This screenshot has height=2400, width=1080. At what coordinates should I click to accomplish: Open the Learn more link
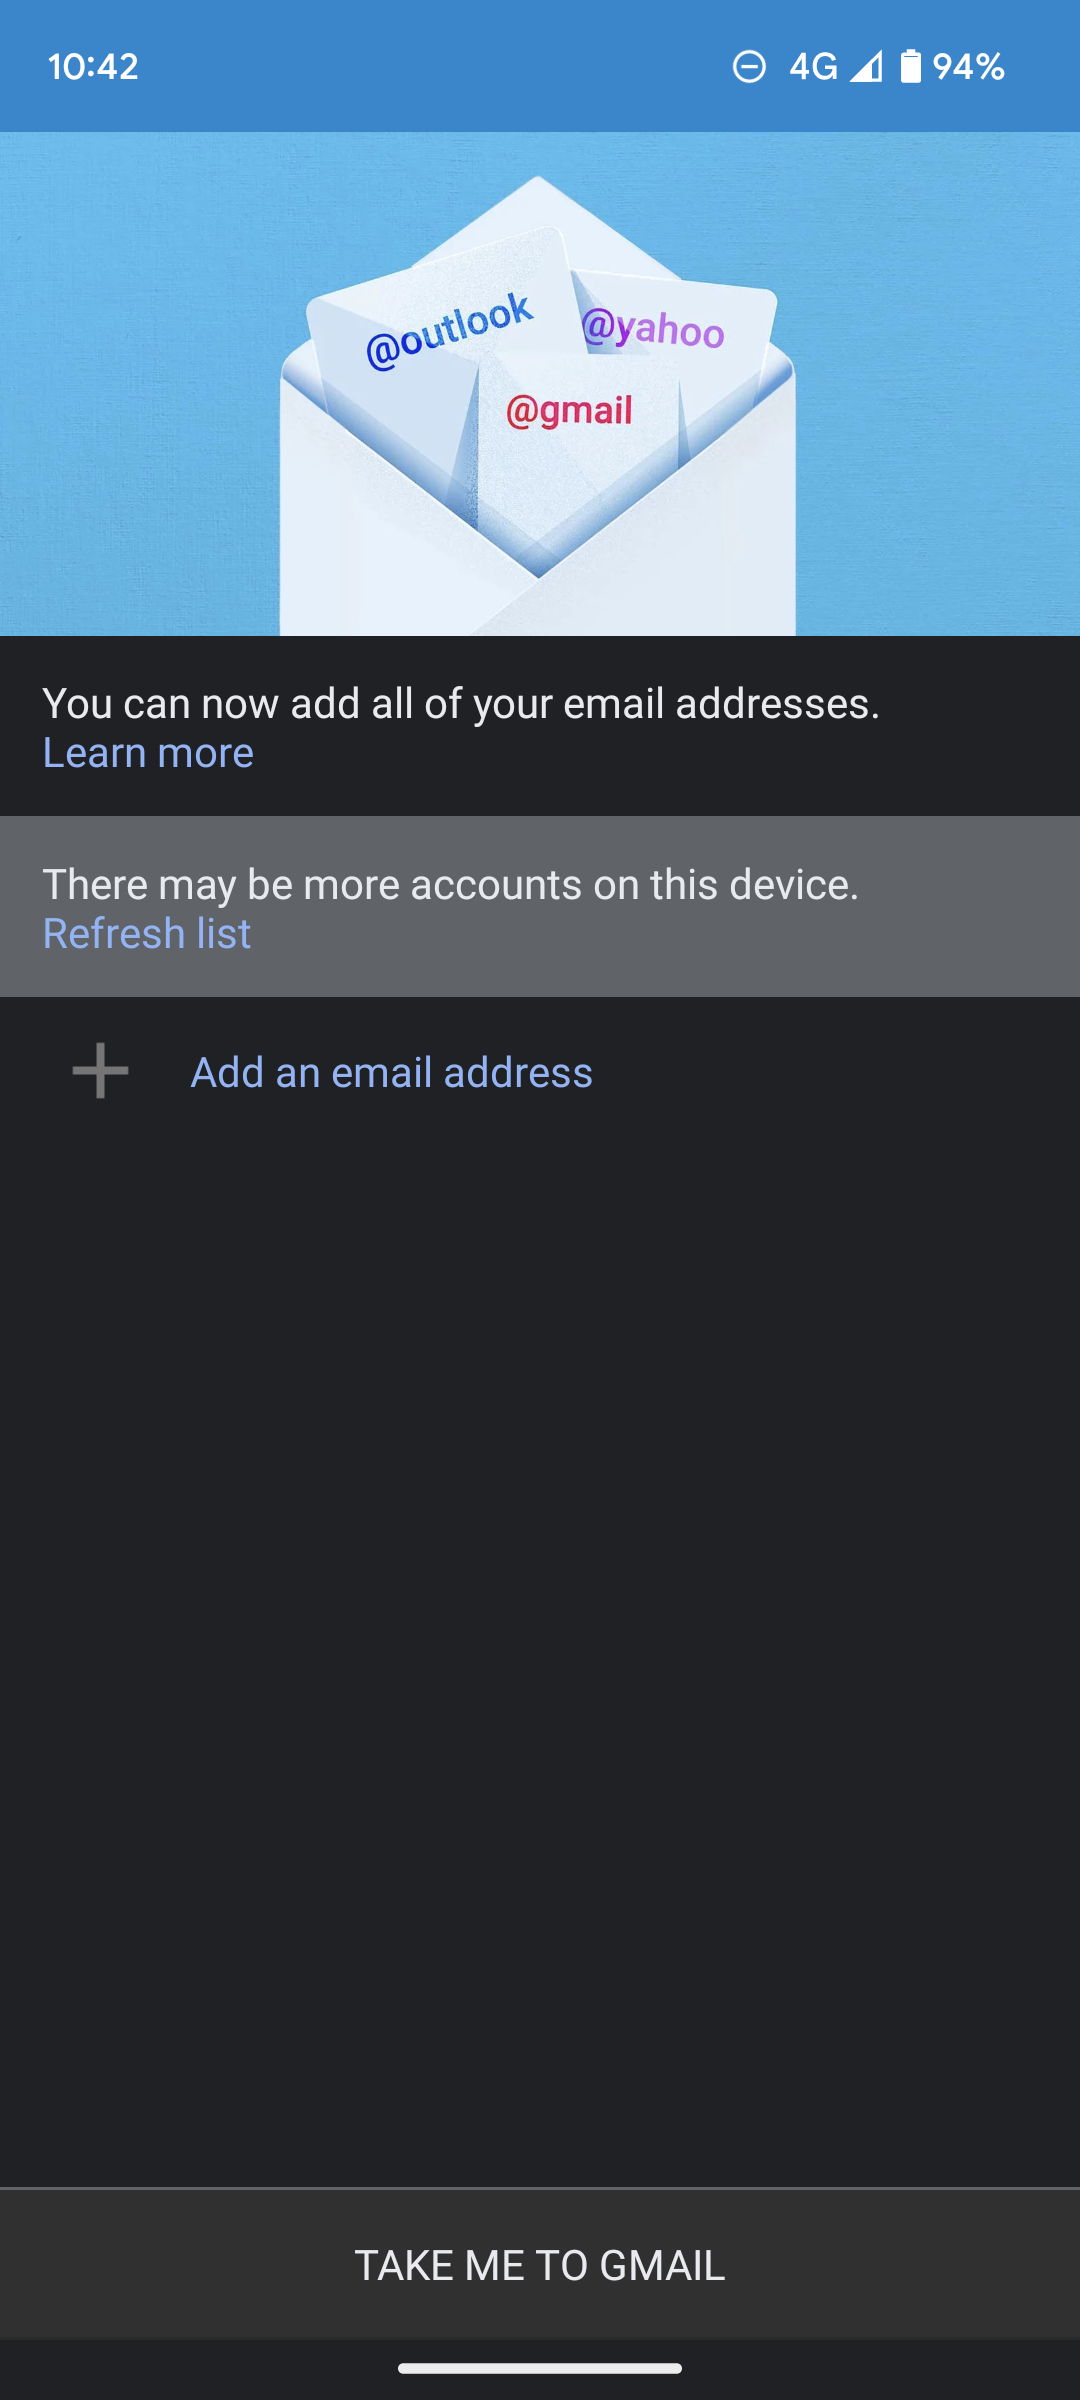147,753
